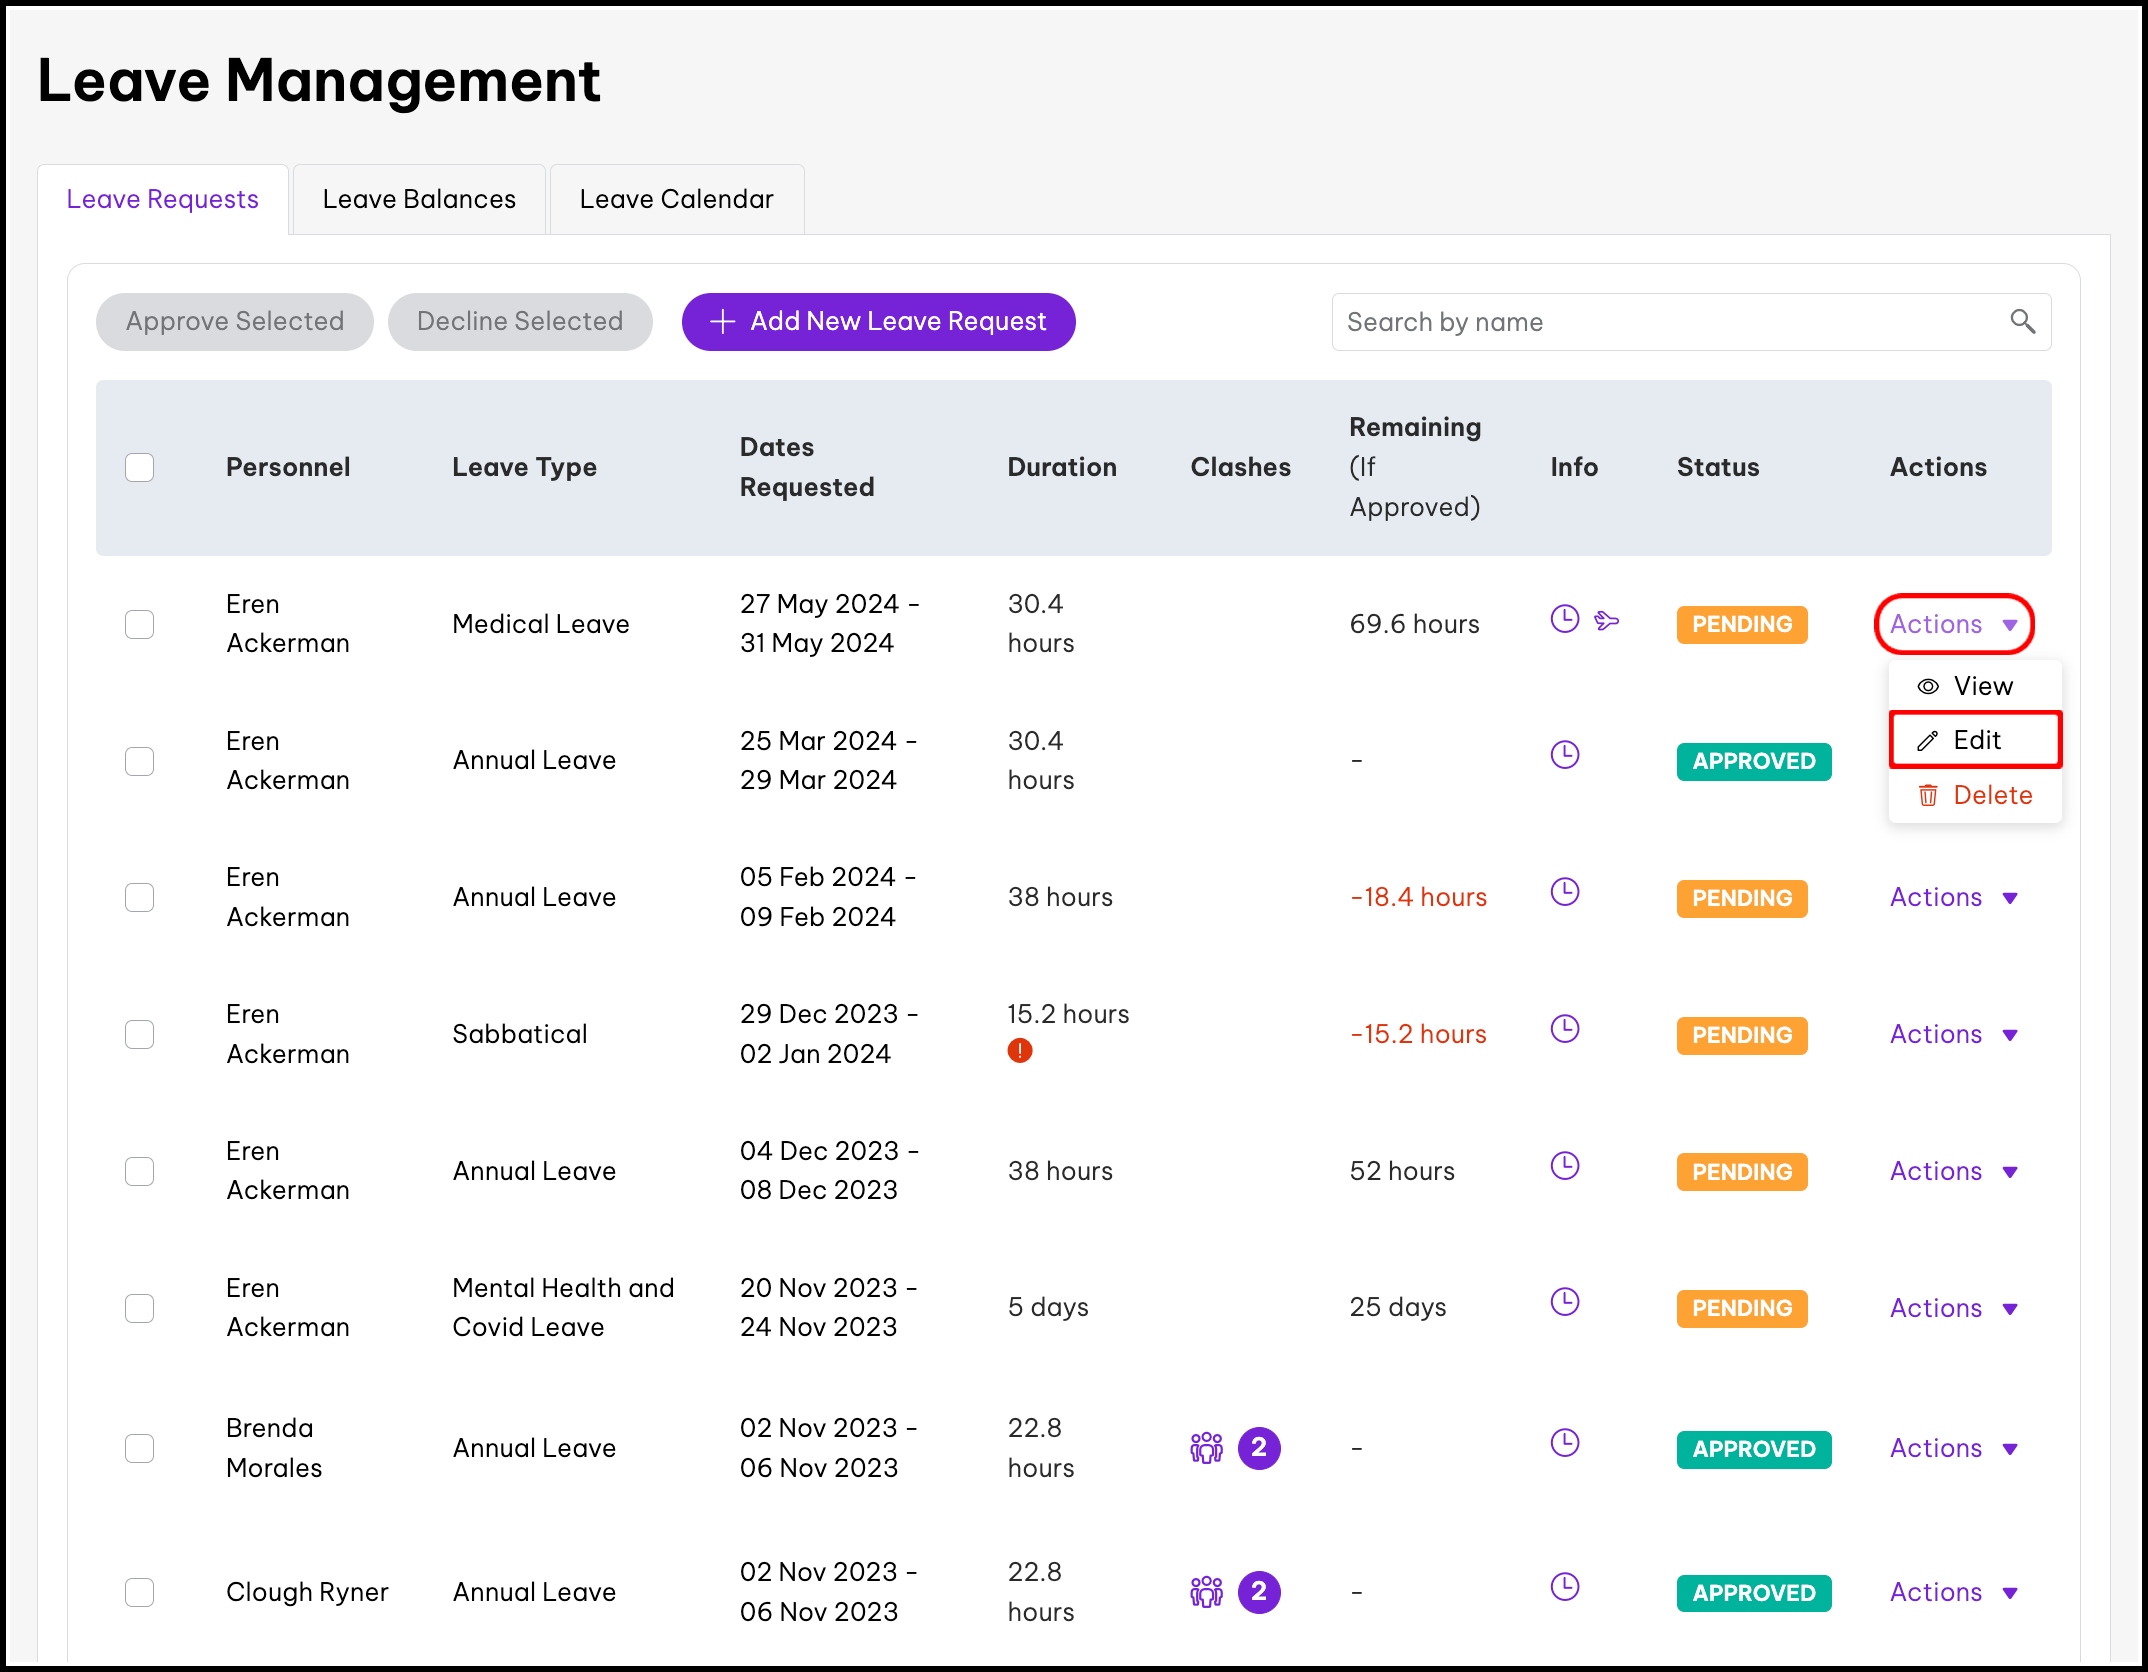Switch to the Leave Balances tab
2148x1672 pixels.
419,199
